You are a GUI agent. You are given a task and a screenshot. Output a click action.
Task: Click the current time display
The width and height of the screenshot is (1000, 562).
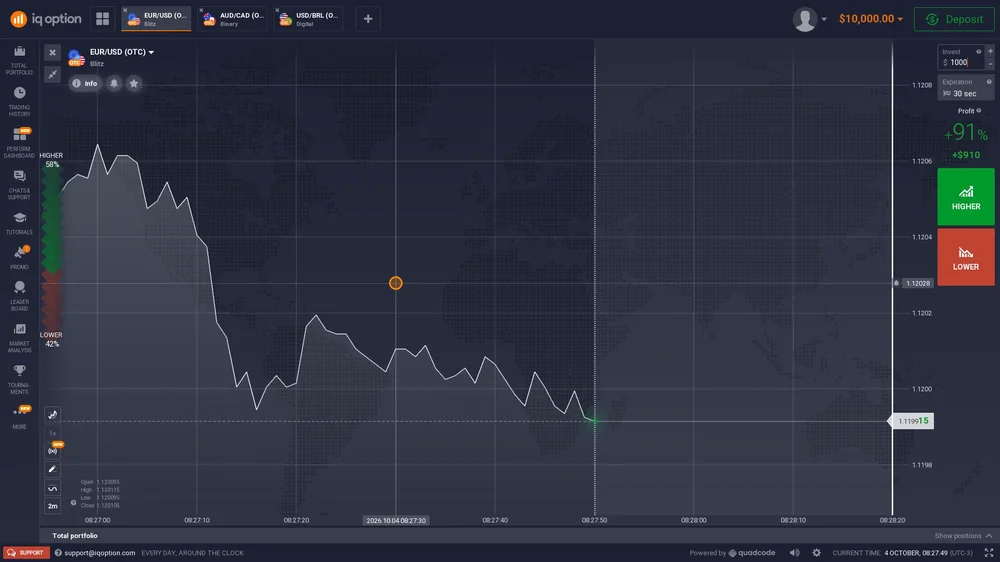pyautogui.click(x=902, y=553)
